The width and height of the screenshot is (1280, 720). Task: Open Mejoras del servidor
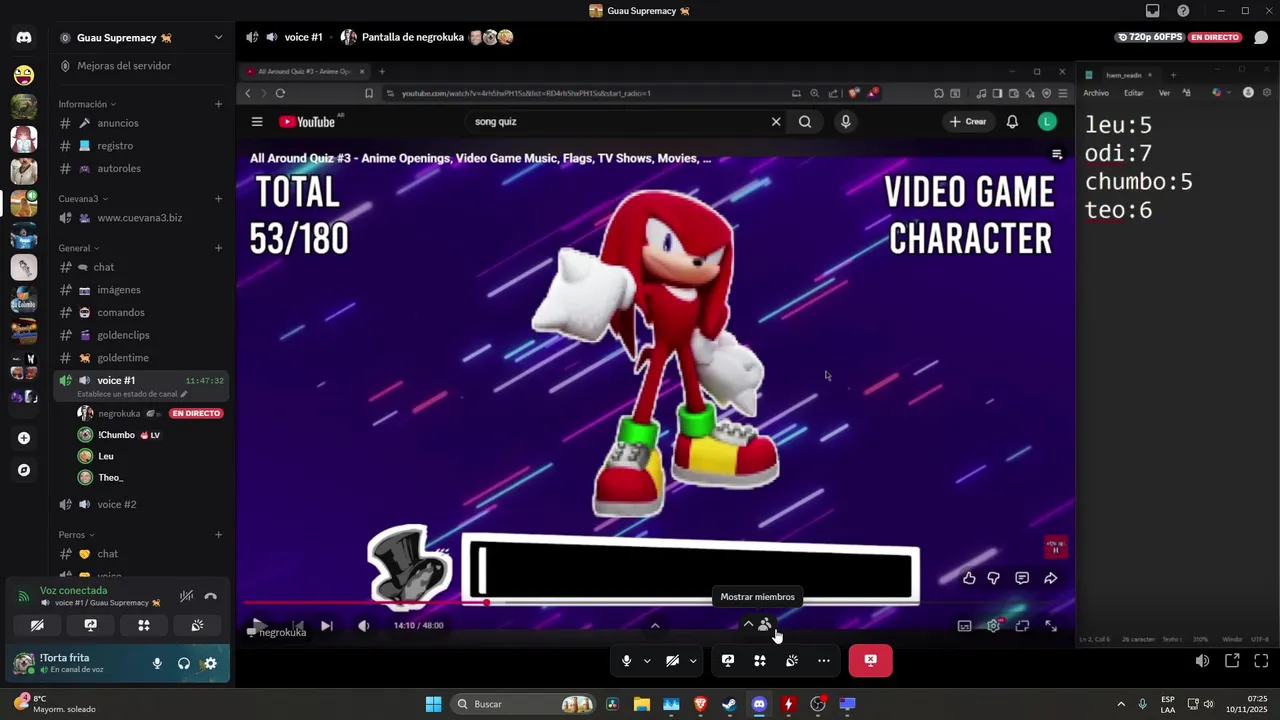point(140,66)
